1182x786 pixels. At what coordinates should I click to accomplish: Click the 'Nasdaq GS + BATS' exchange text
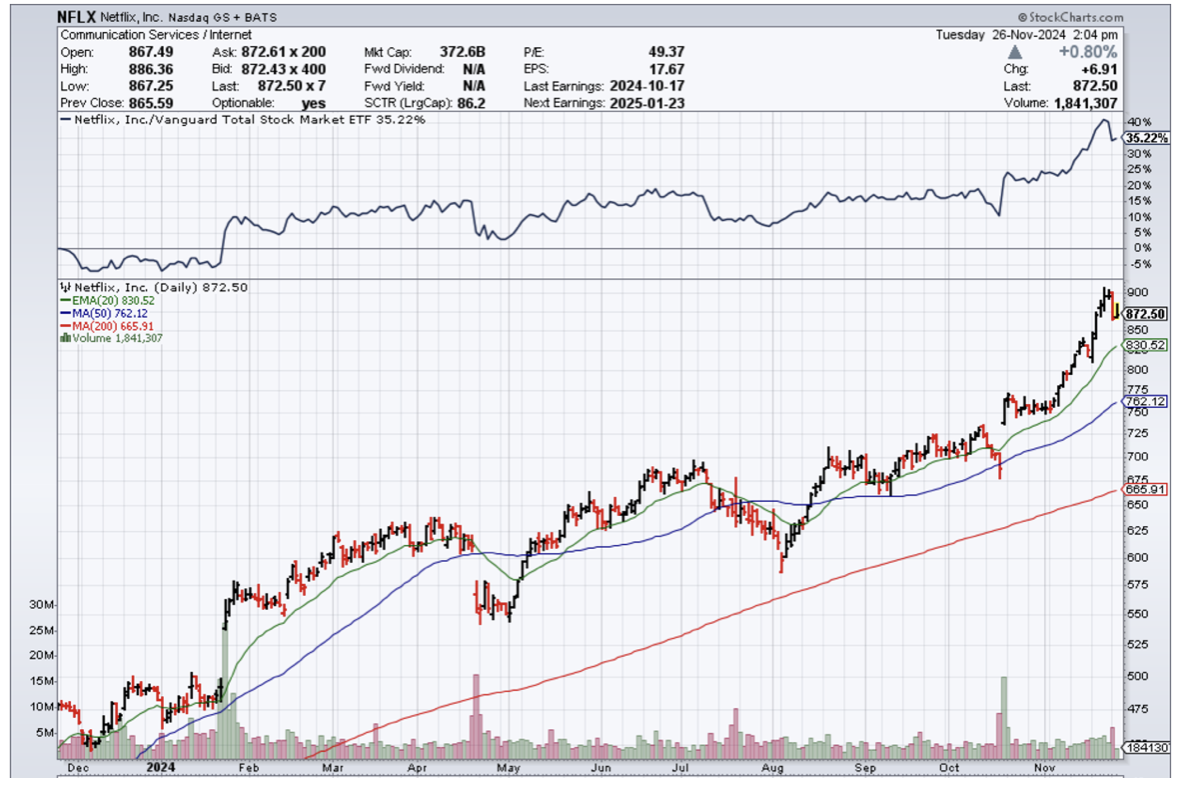tap(222, 17)
